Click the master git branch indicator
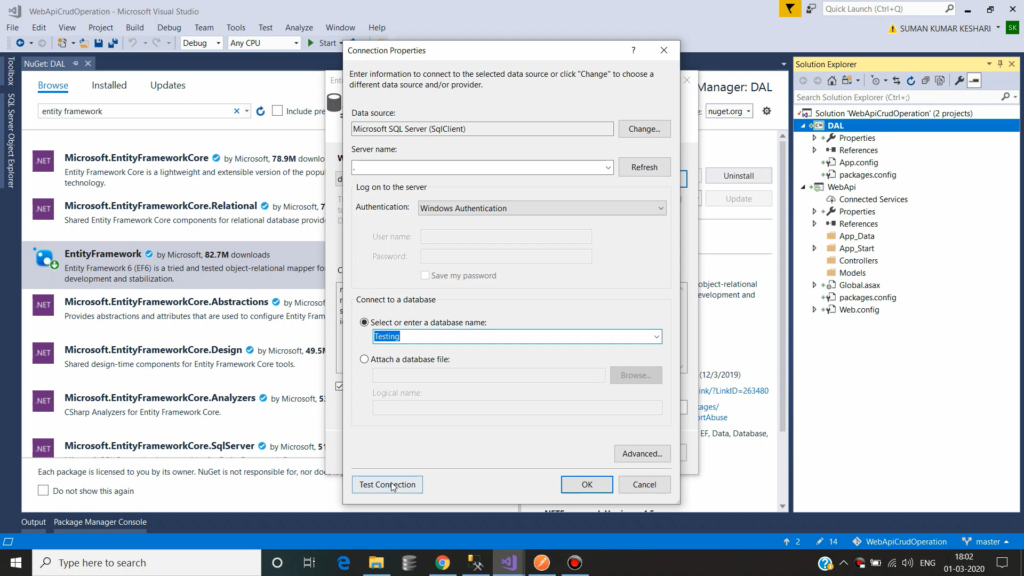This screenshot has height=576, width=1024. [x=986, y=541]
